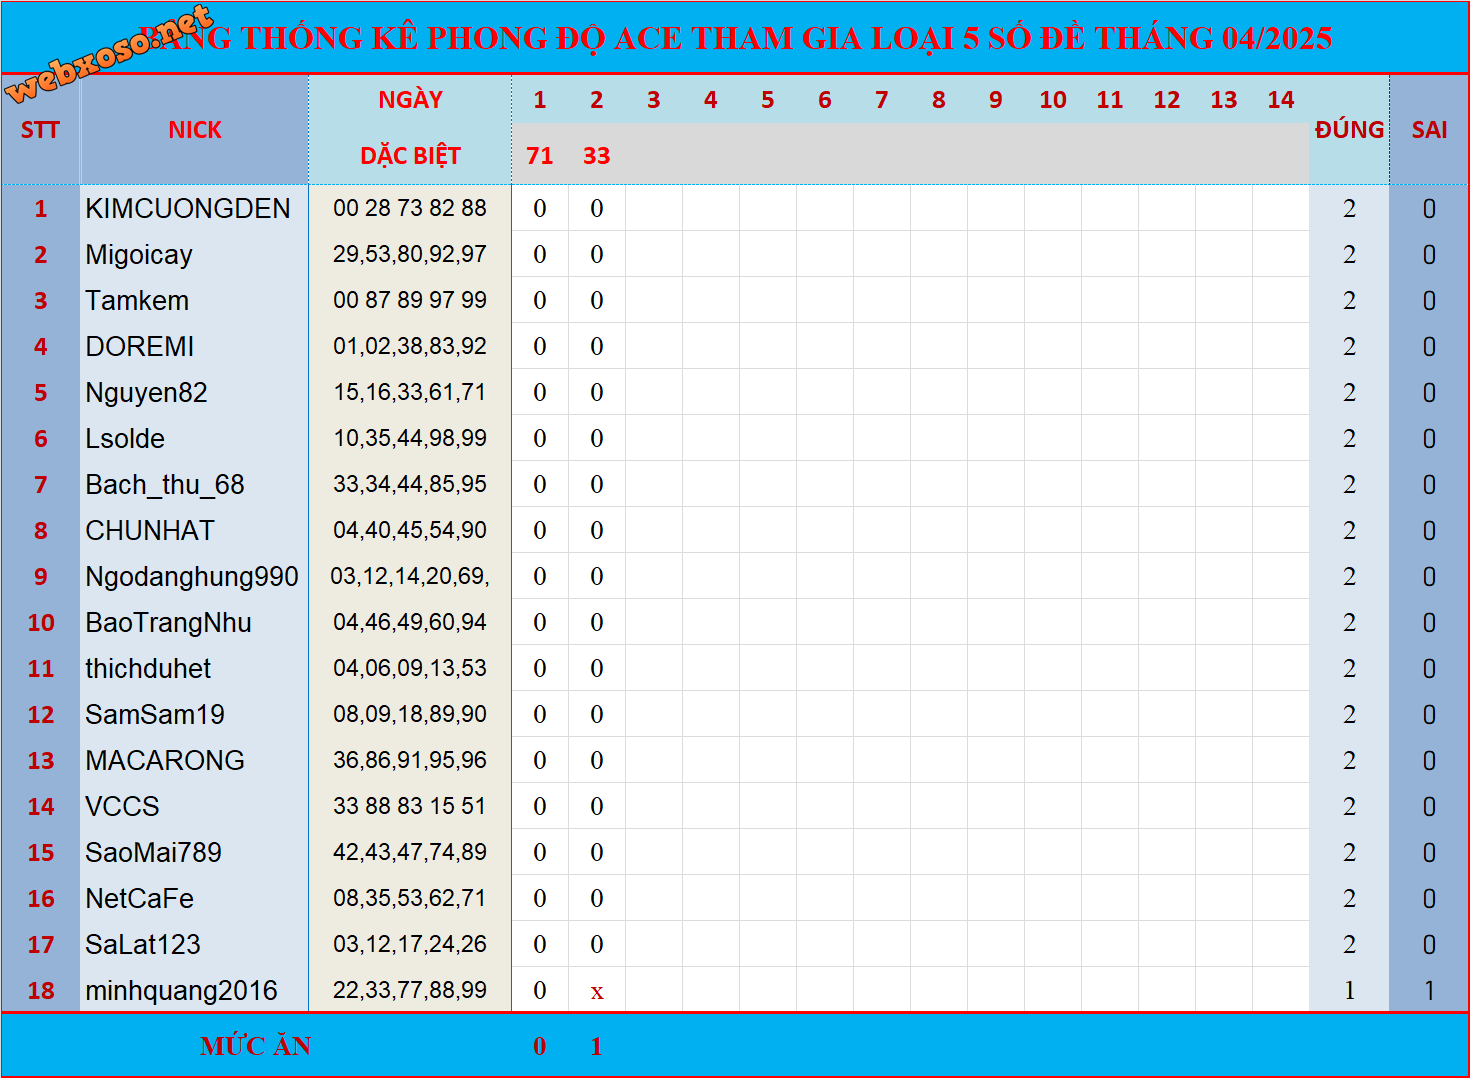Click the Bach_thu_68 nick cell

pyautogui.click(x=194, y=484)
